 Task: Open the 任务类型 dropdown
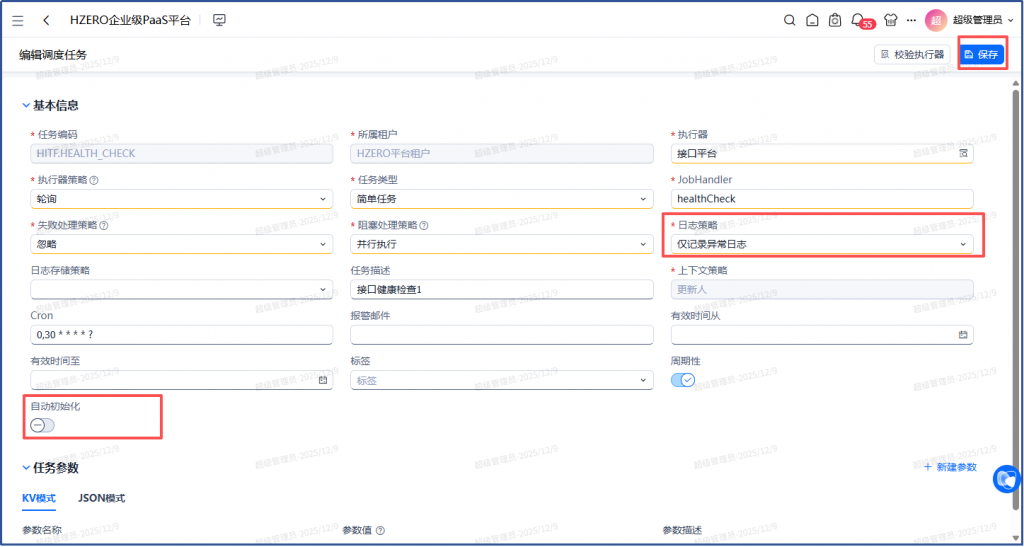click(x=501, y=199)
